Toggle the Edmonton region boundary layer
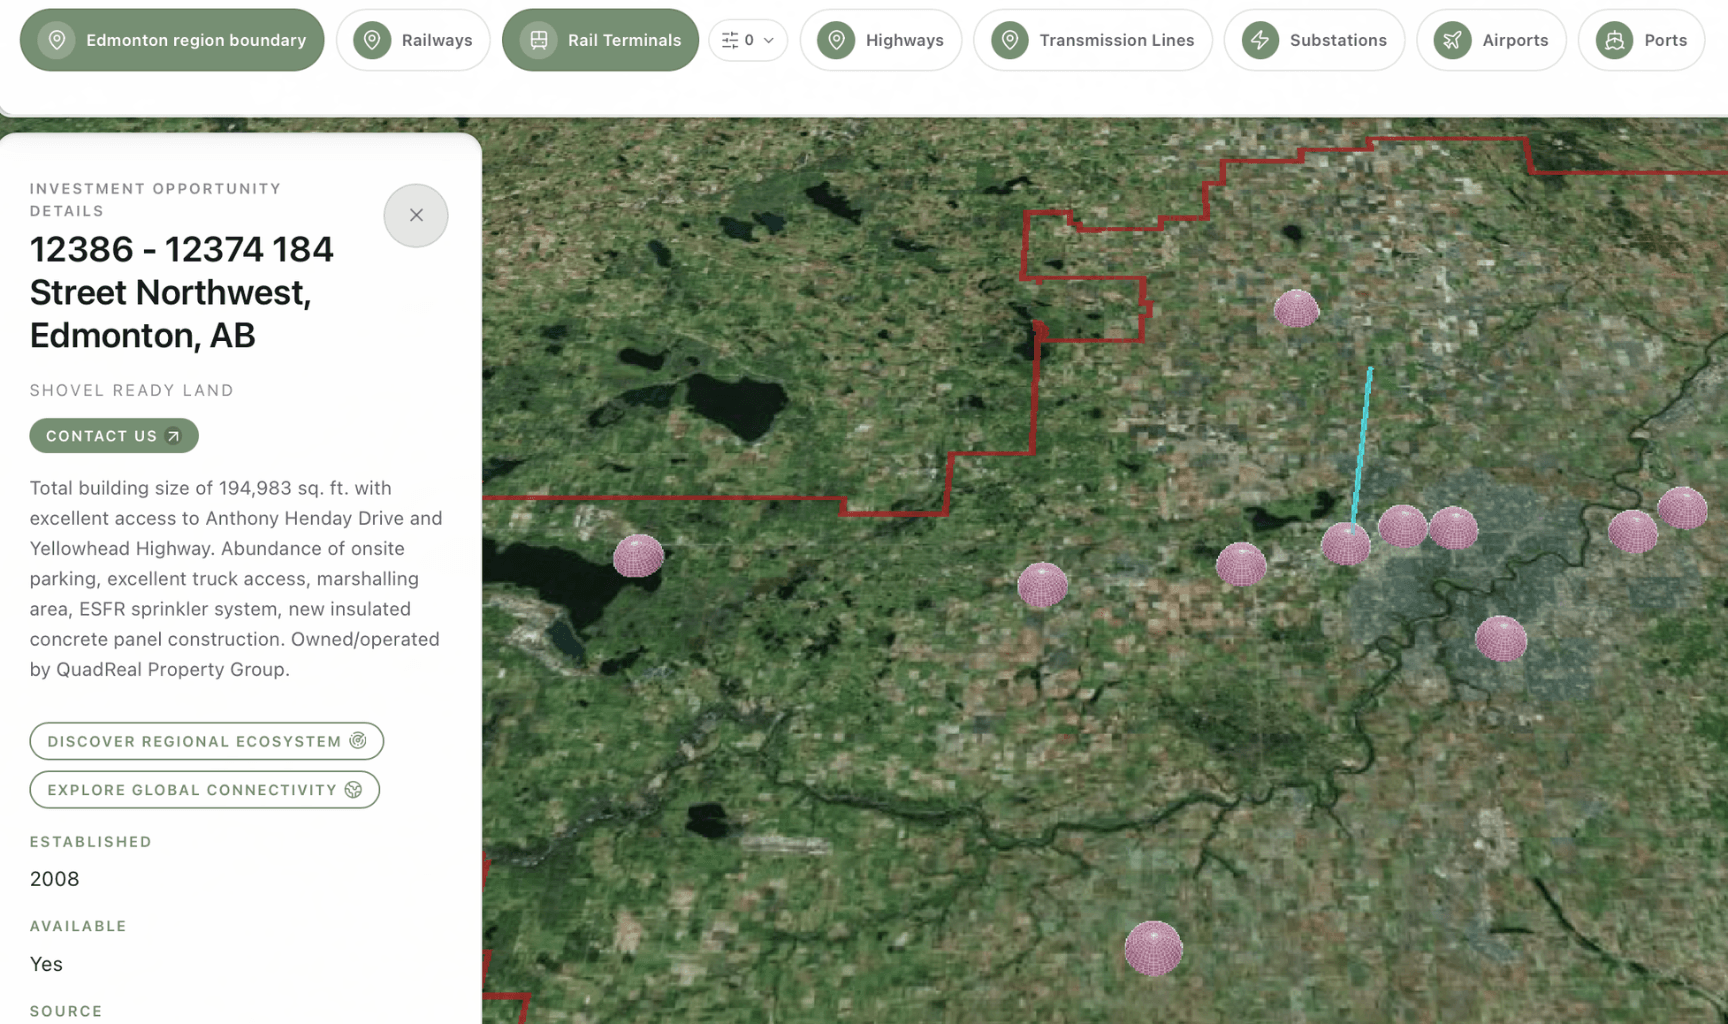The width and height of the screenshot is (1728, 1024). 172,40
